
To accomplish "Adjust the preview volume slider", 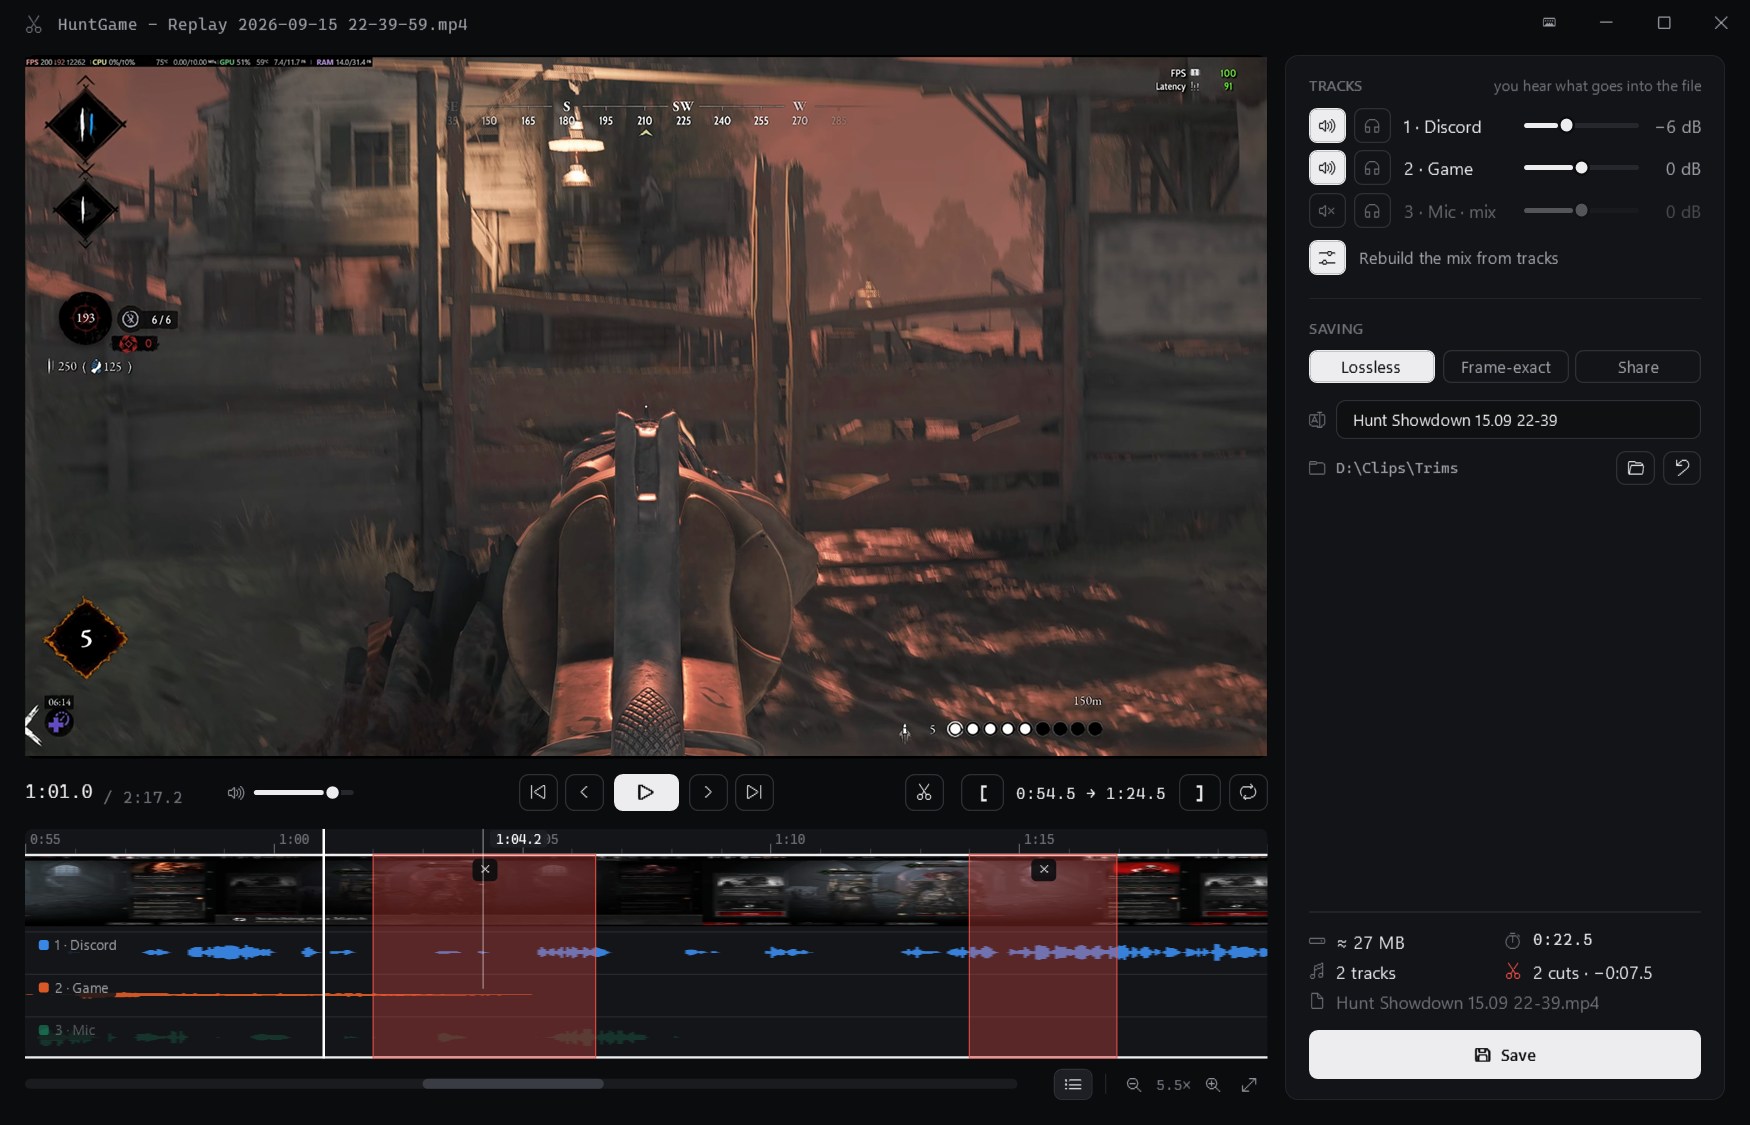I will tap(303, 793).
